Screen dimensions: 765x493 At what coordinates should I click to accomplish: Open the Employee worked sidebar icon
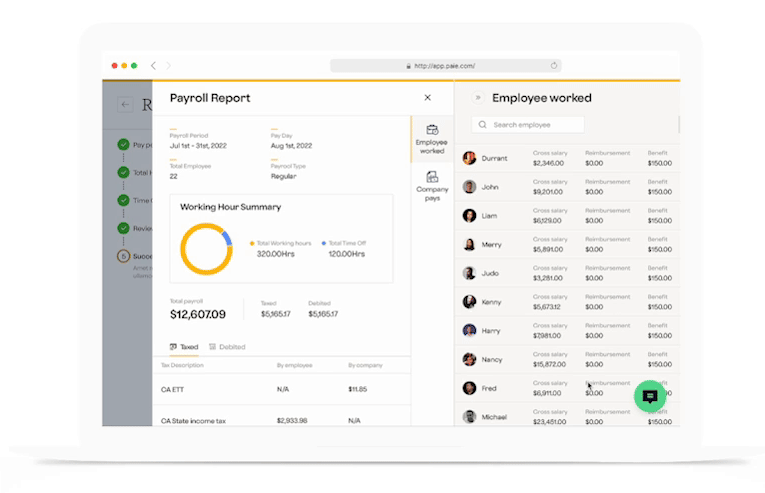432,140
